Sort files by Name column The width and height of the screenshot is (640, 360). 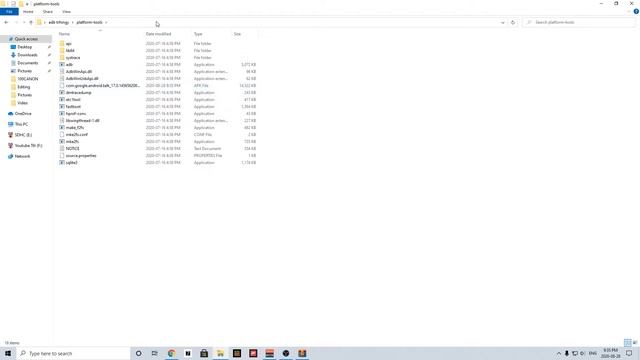click(x=64, y=34)
